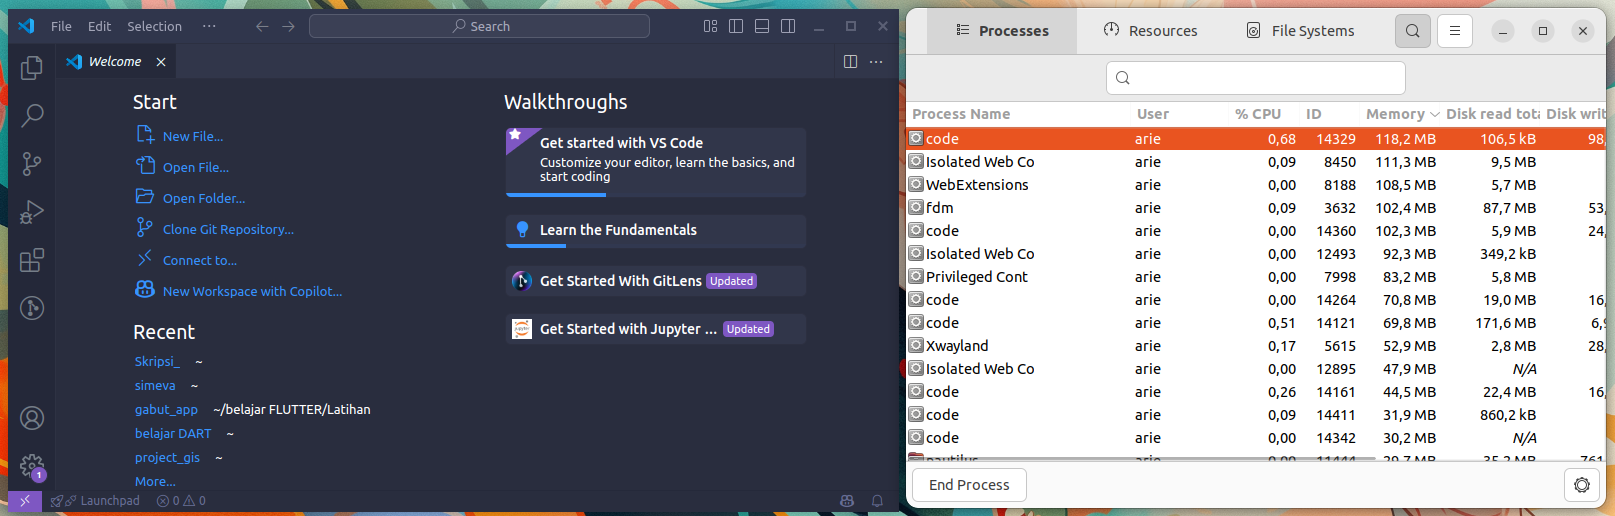This screenshot has height=516, width=1615.
Task: Open the Search view in activity bar
Action: [32, 115]
